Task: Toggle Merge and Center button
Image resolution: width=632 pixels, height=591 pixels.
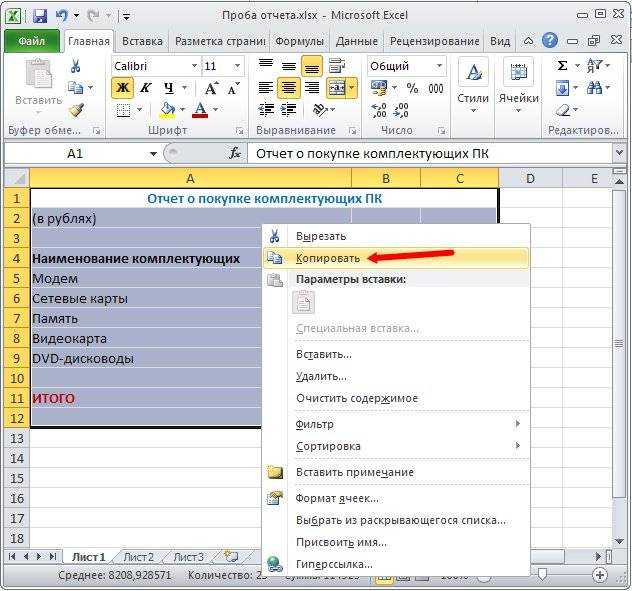Action: pos(337,88)
